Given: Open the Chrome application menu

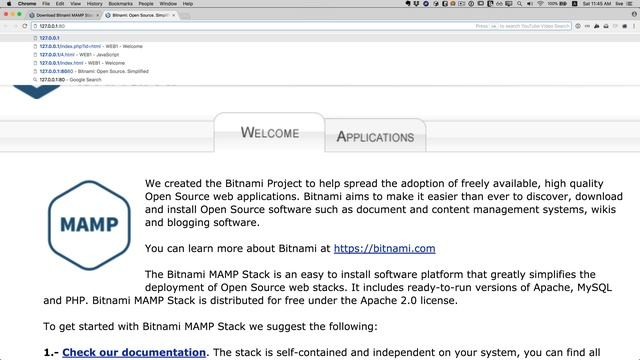Looking at the screenshot, I should (x=27, y=3).
